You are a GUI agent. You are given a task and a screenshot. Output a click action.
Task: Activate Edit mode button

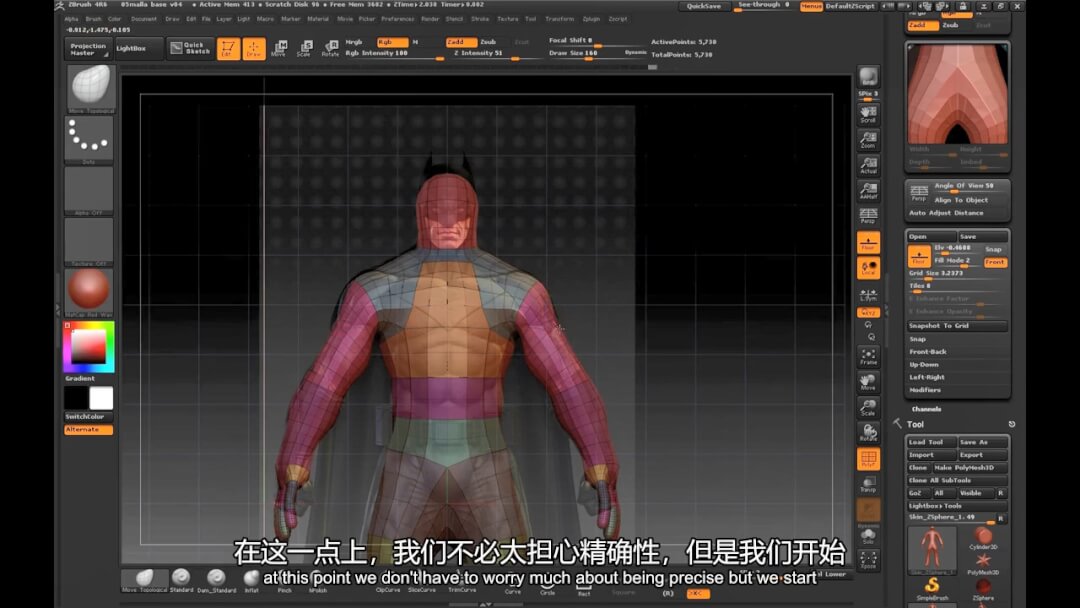(x=228, y=48)
